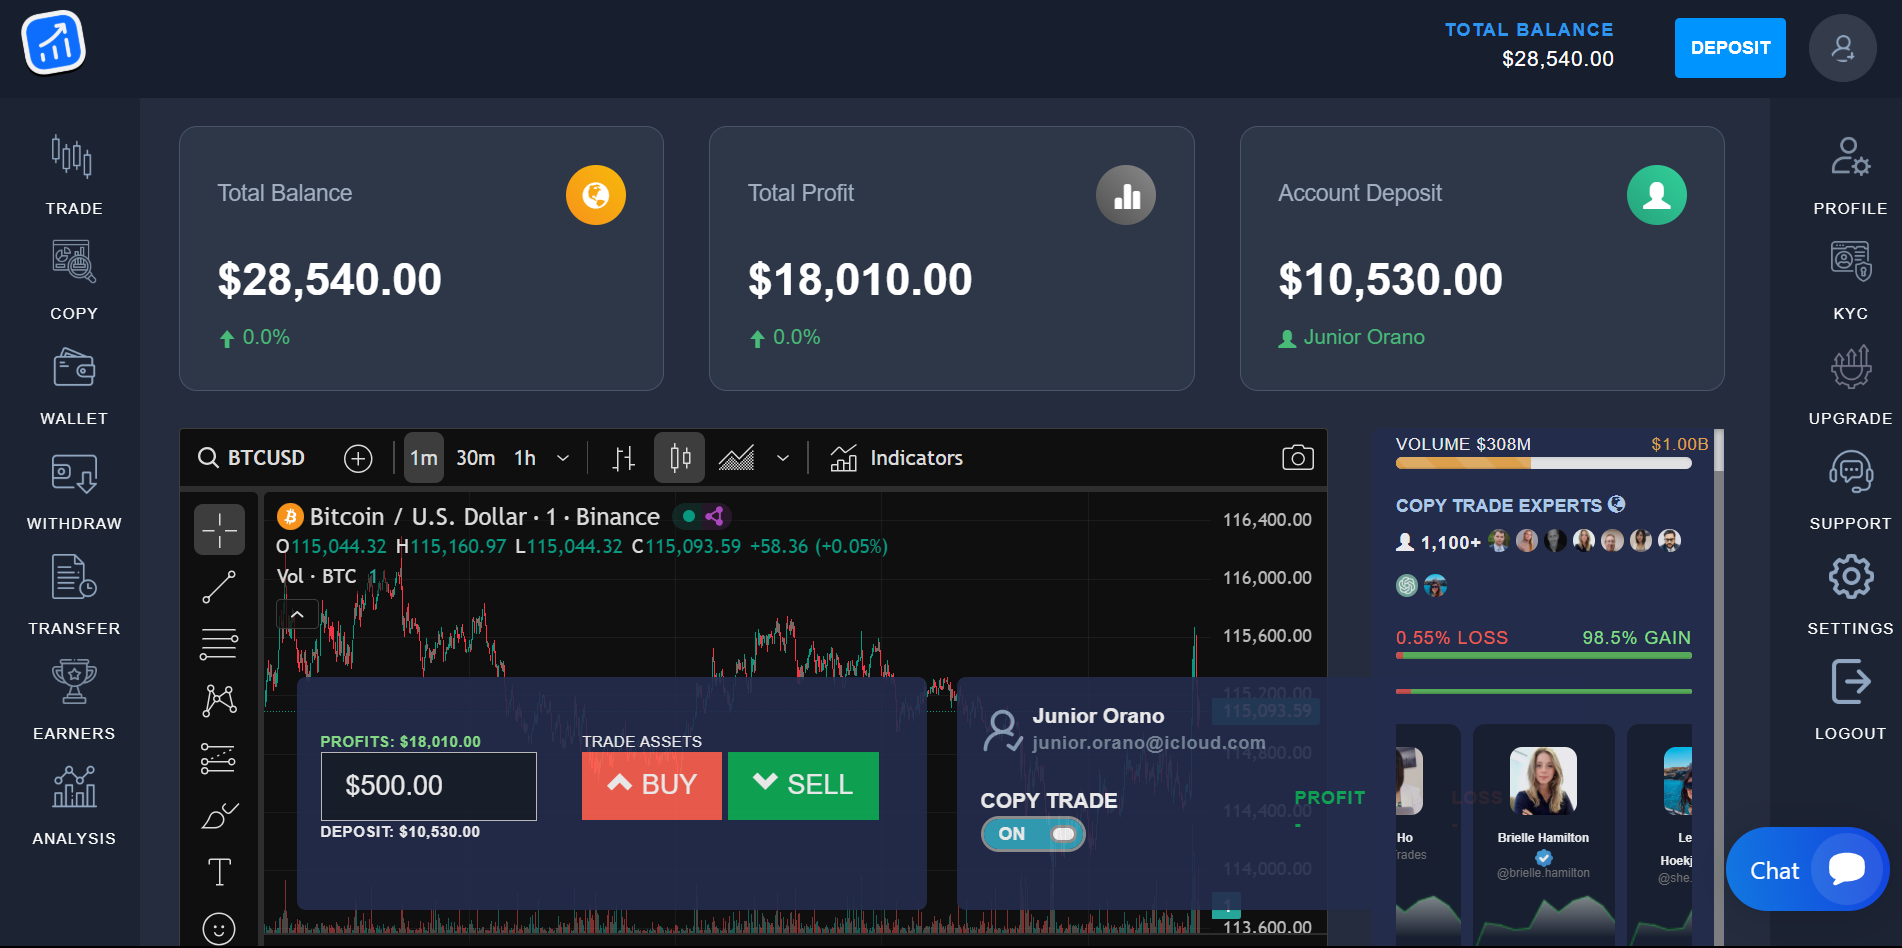Click the volume progress bar

pyautogui.click(x=1543, y=462)
